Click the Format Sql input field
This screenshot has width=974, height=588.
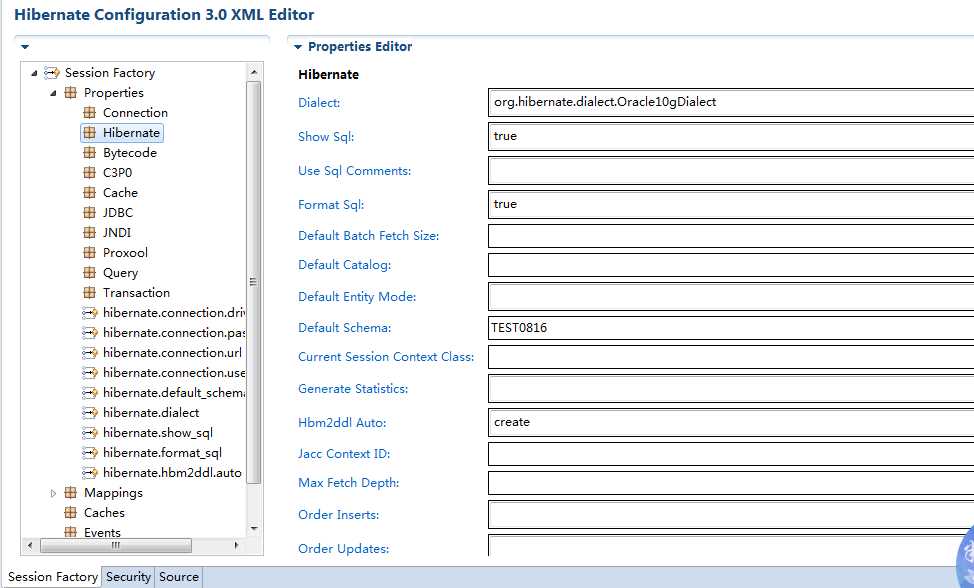tap(731, 204)
